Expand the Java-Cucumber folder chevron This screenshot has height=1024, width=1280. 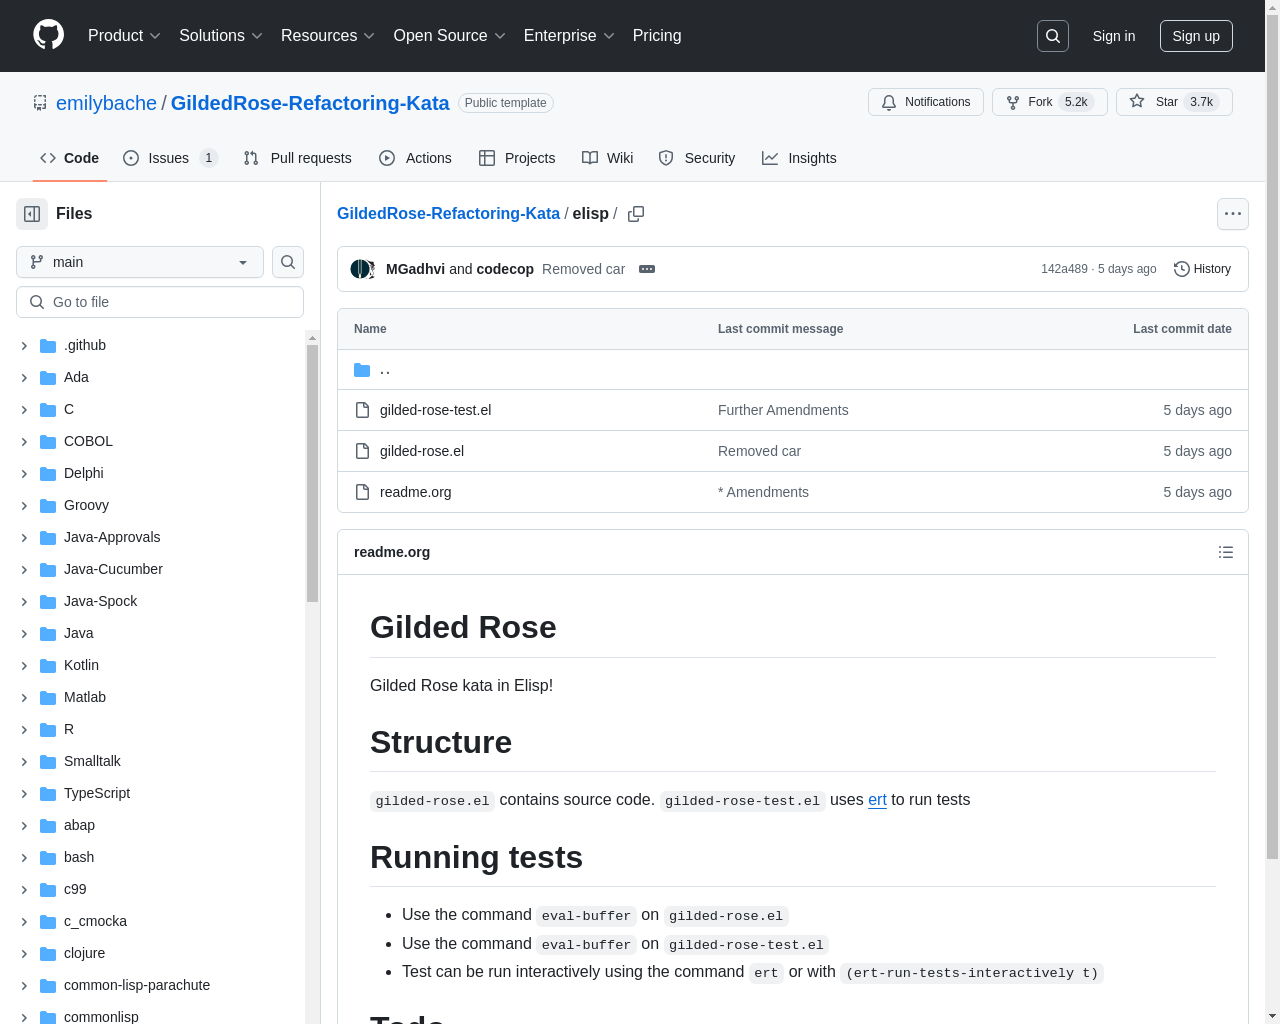click(x=24, y=570)
